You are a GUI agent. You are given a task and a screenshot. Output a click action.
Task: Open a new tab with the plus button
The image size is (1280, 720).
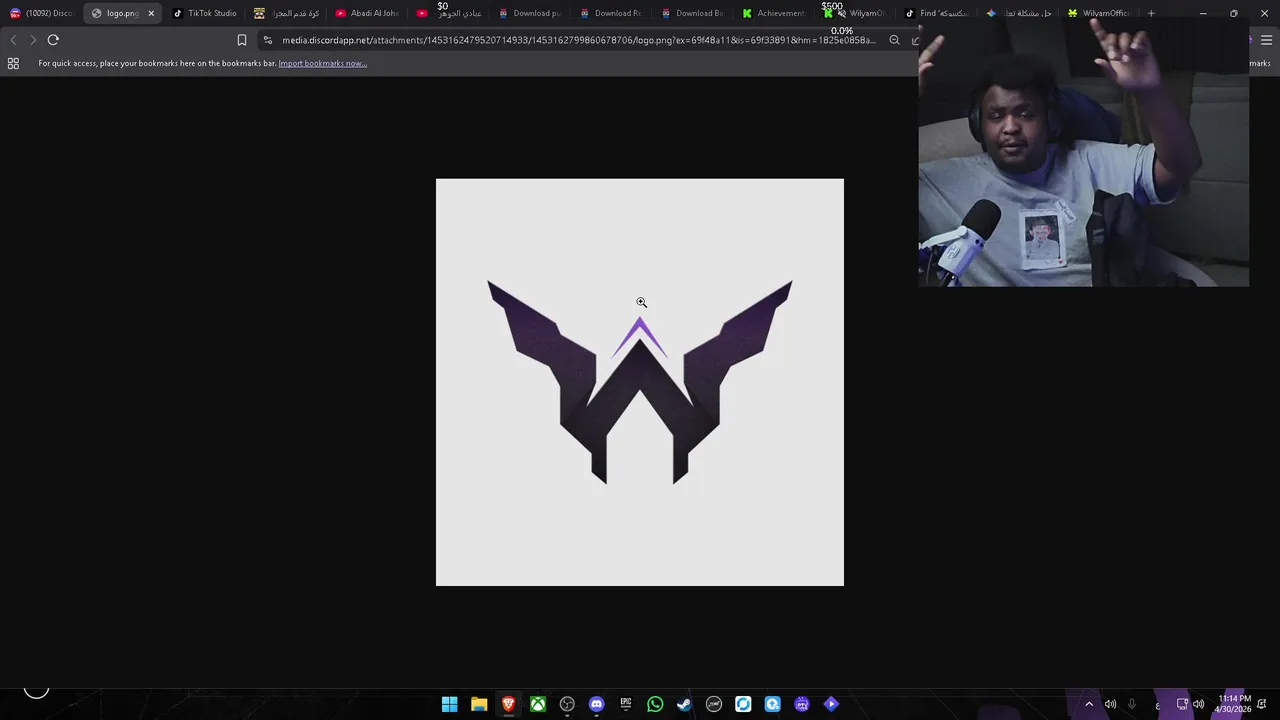click(x=1151, y=13)
